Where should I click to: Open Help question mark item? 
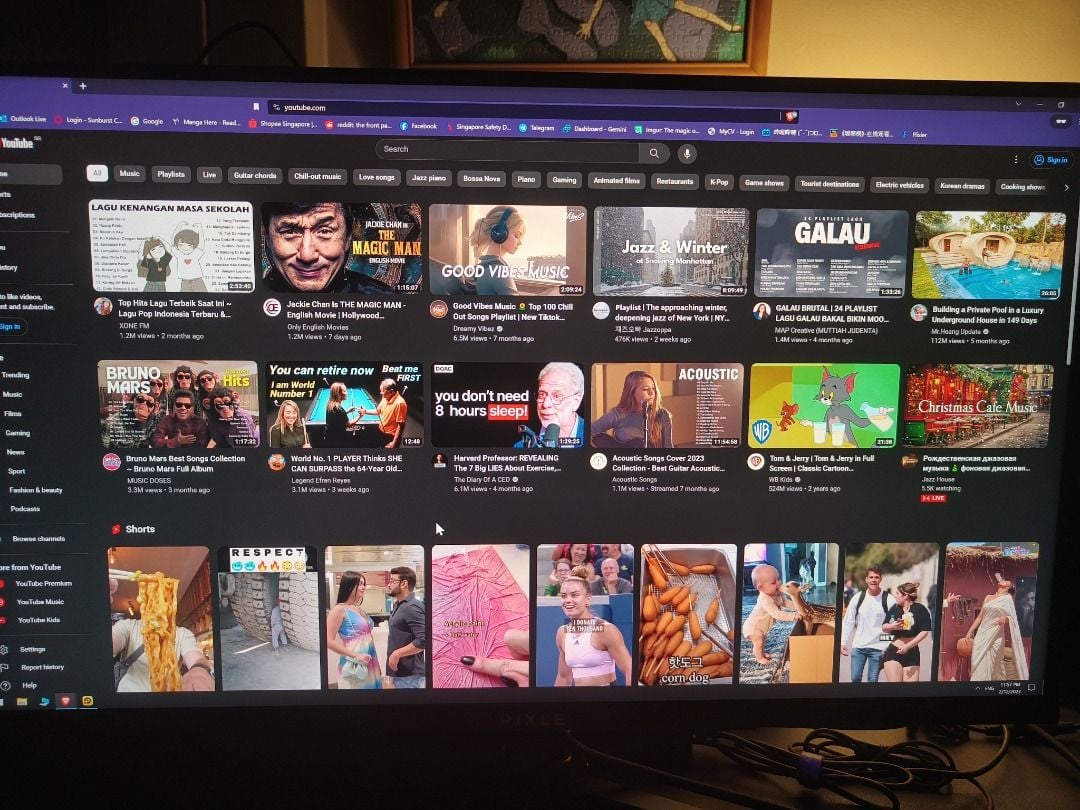click(x=21, y=685)
